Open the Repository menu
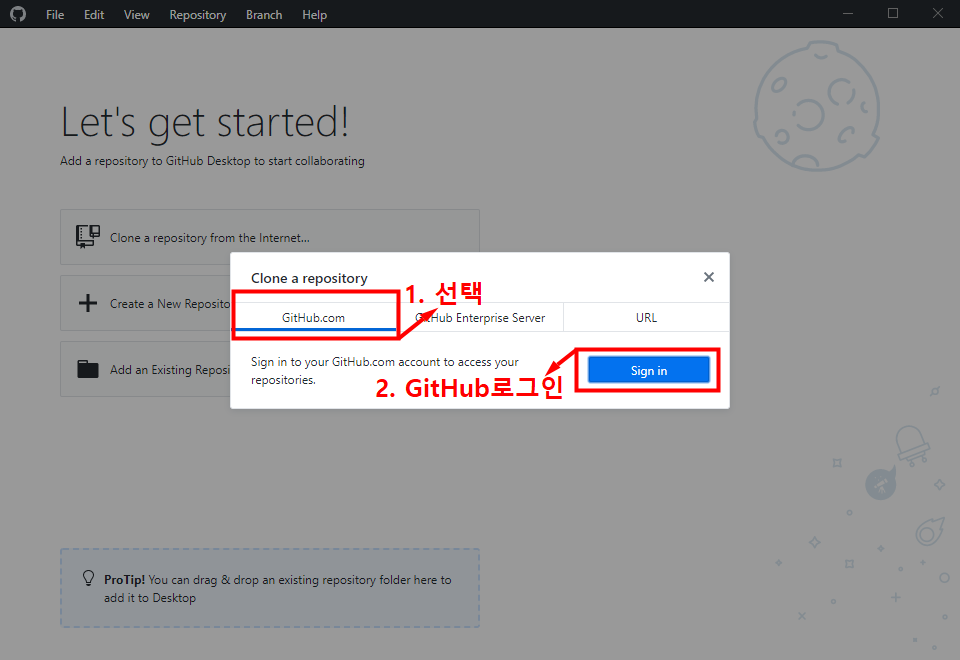Viewport: 960px width, 660px height. coord(197,14)
